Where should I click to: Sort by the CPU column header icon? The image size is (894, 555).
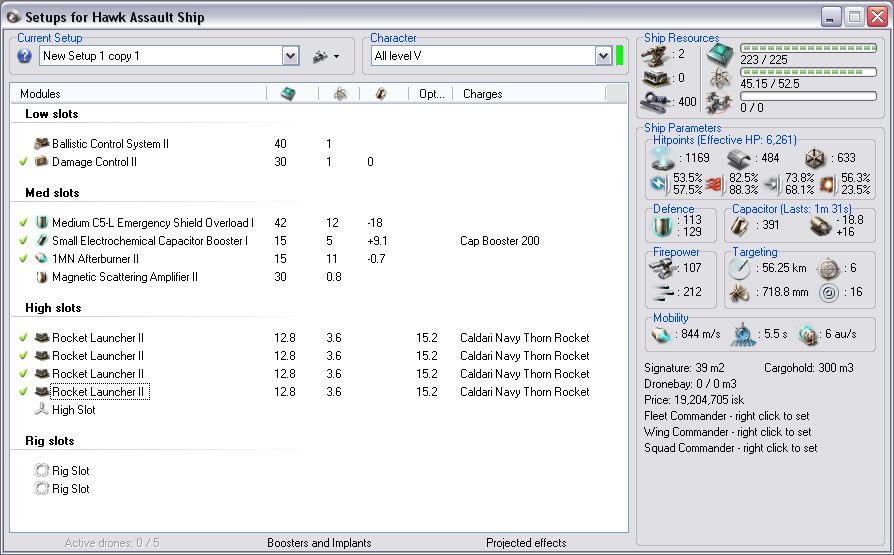coord(340,94)
